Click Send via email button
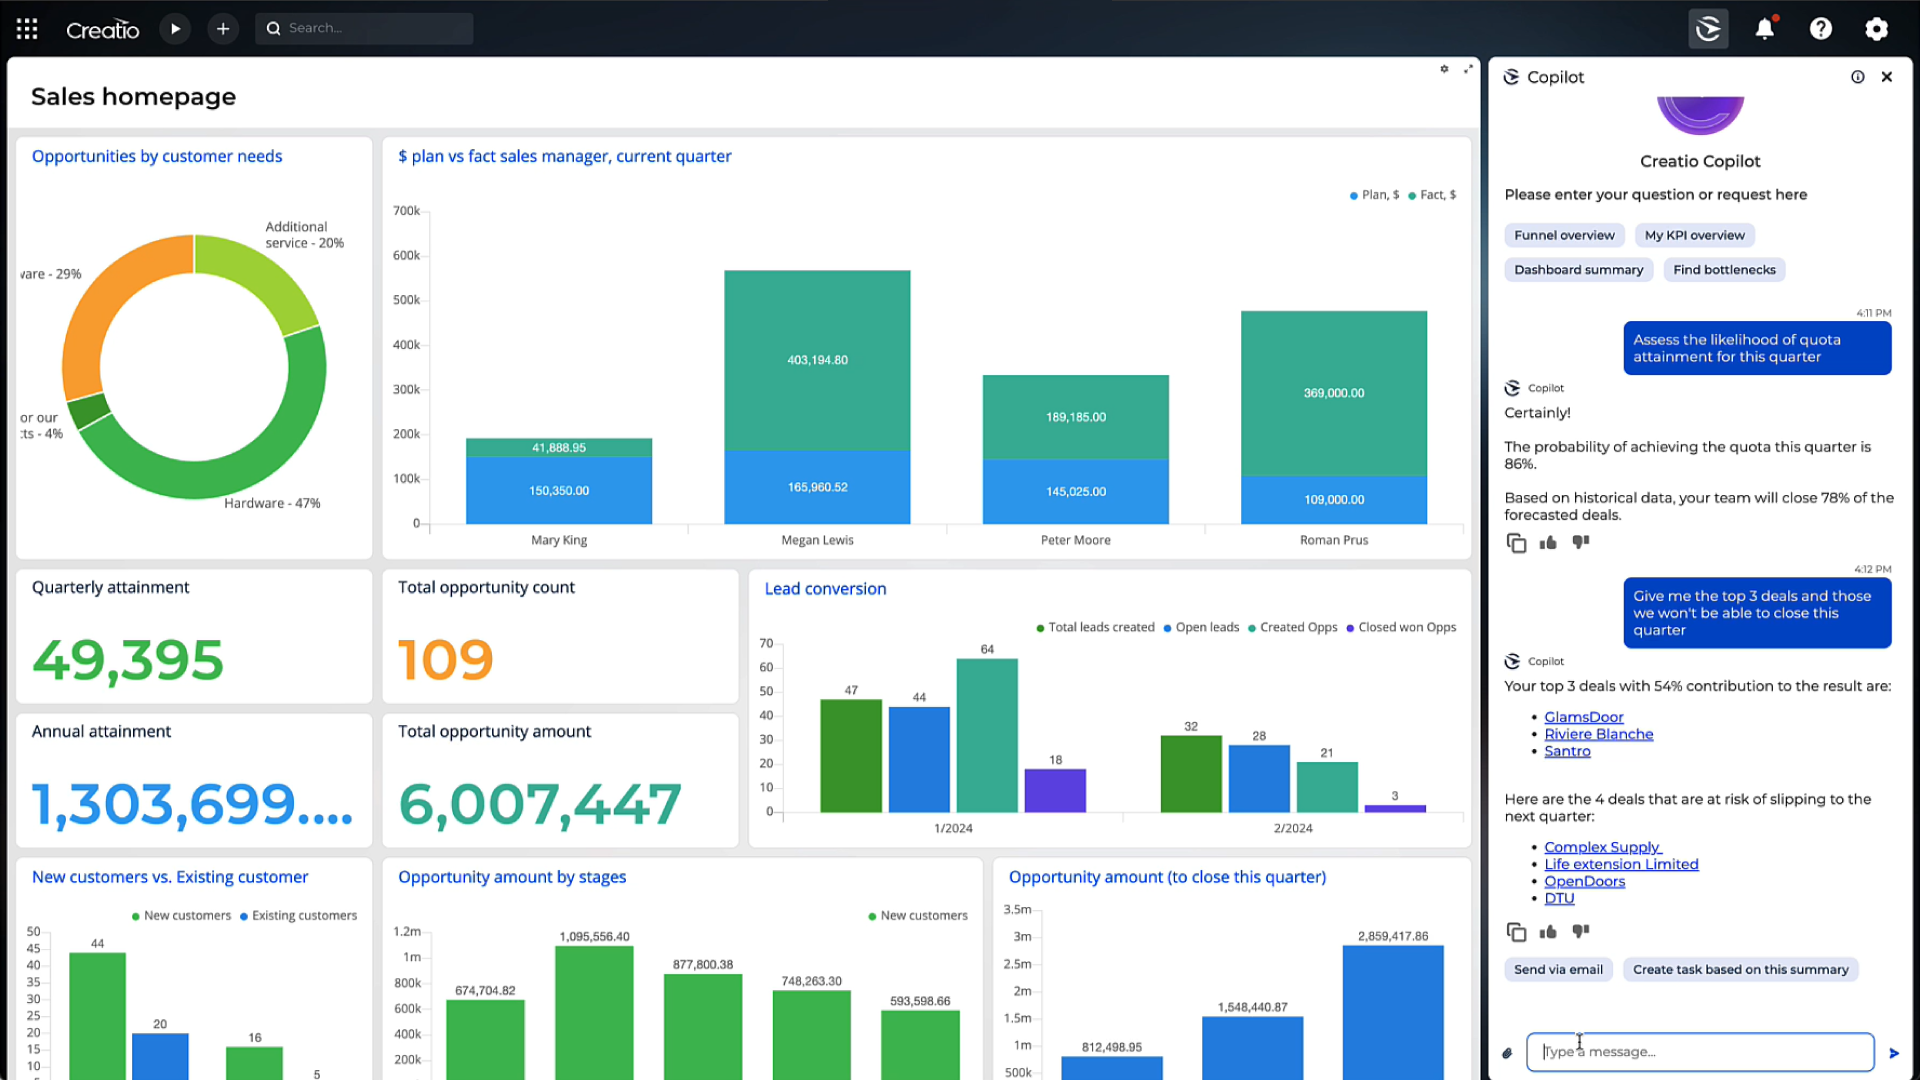The image size is (1920, 1080). click(x=1559, y=969)
